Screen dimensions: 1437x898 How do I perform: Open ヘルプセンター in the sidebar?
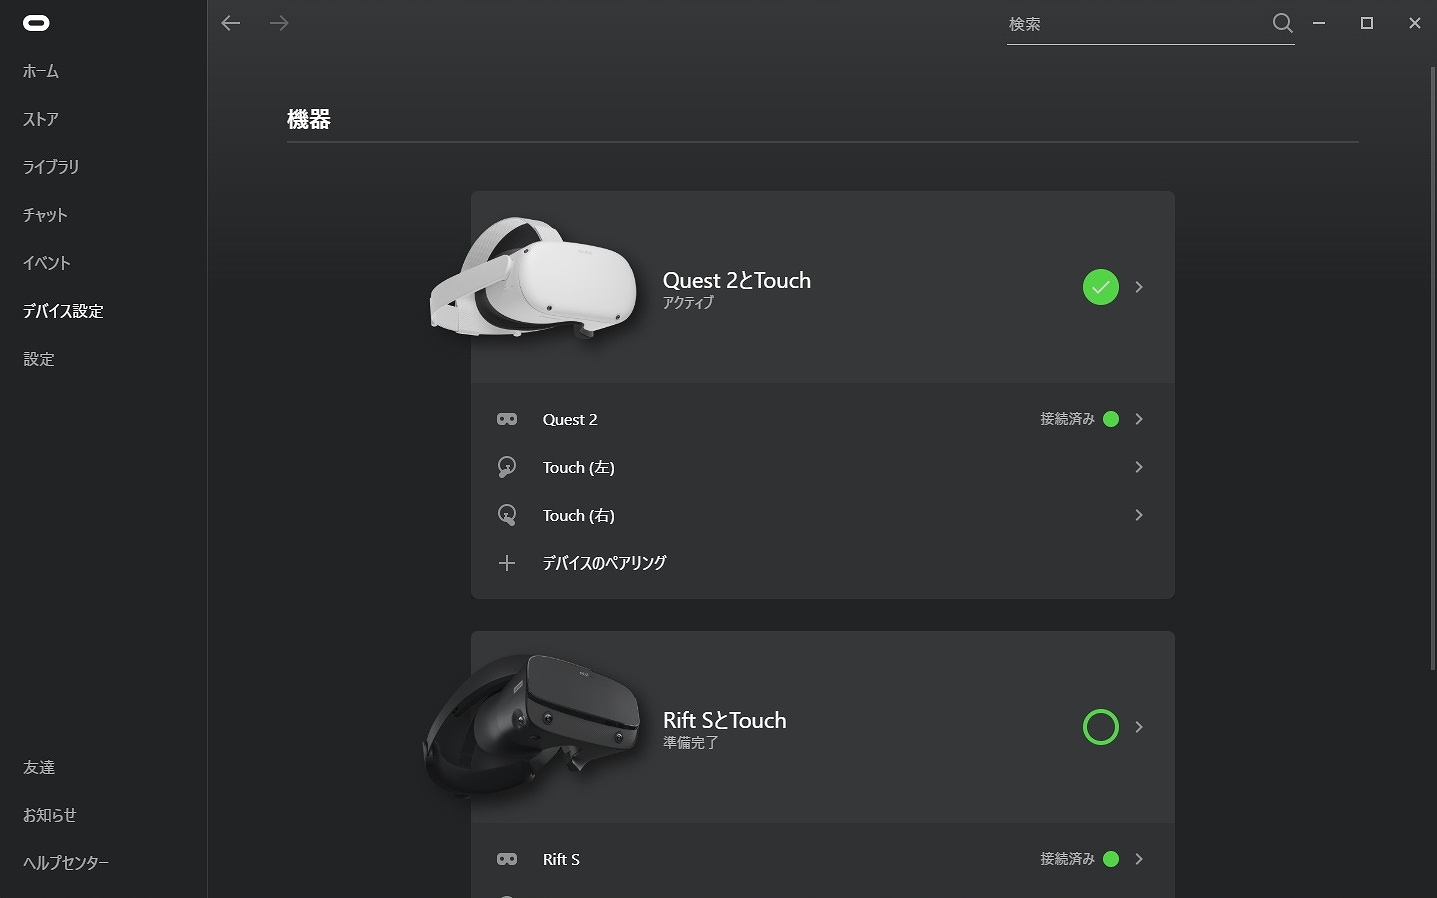pos(66,863)
